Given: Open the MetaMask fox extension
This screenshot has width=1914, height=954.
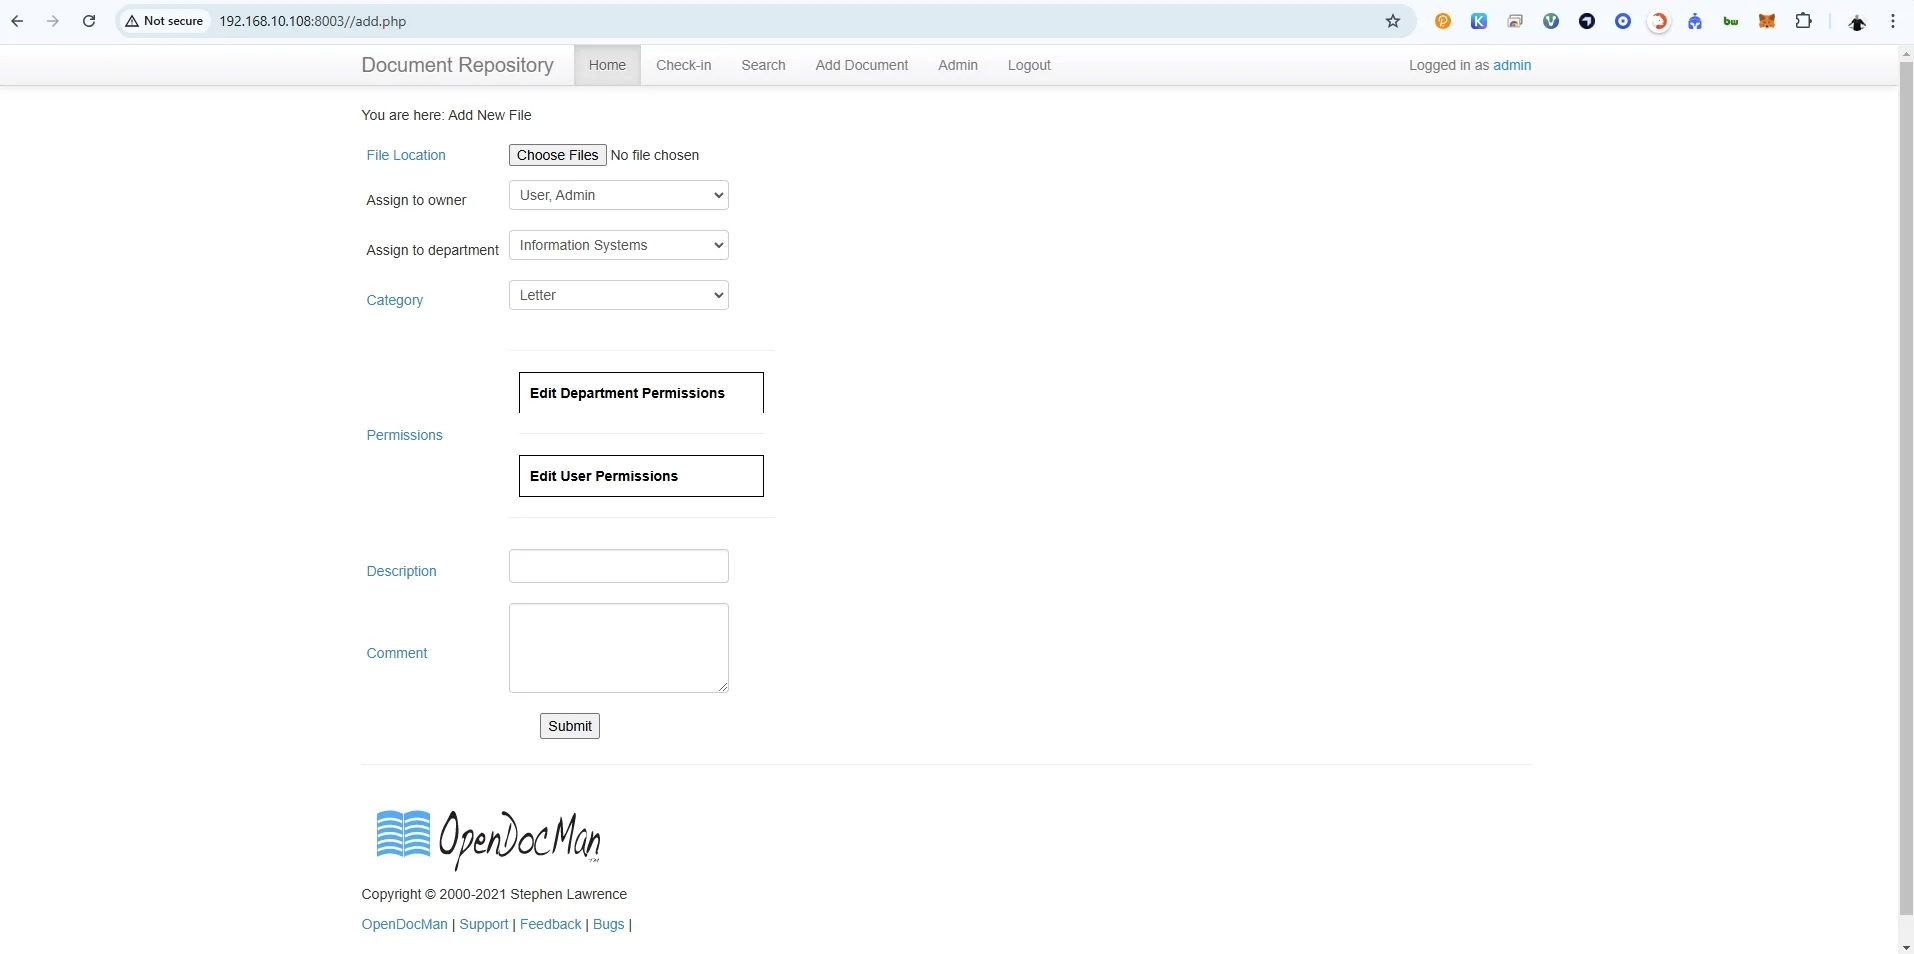Looking at the screenshot, I should pos(1767,21).
